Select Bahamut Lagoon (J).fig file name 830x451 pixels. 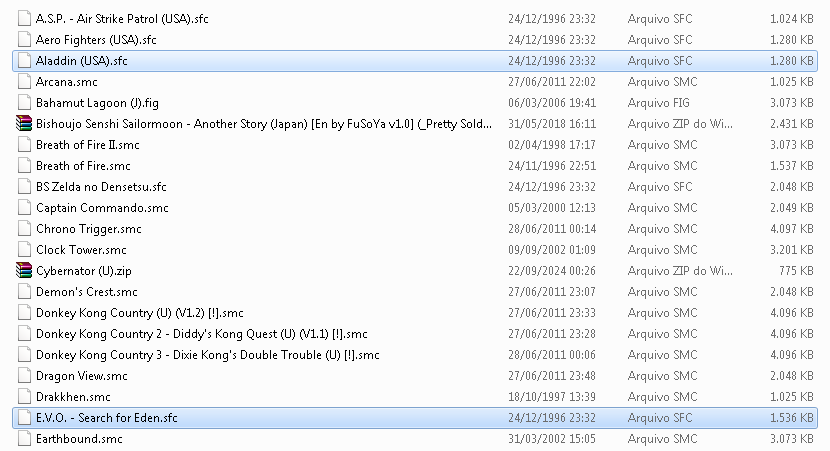click(97, 103)
